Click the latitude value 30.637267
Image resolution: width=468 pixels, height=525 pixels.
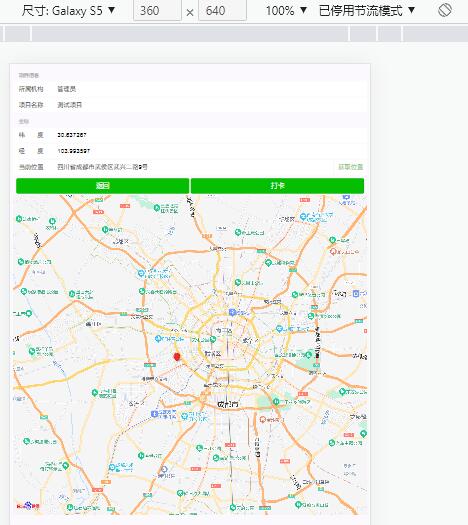[x=72, y=135]
